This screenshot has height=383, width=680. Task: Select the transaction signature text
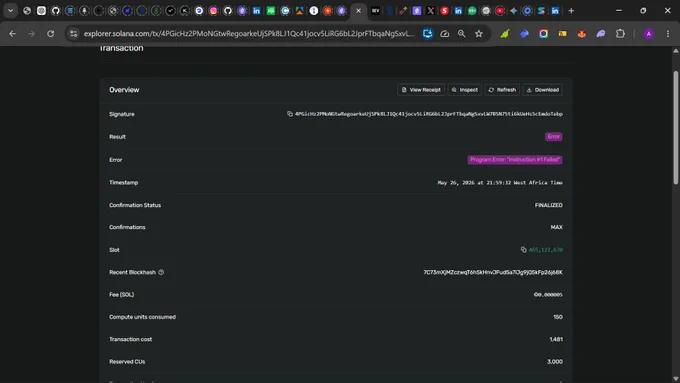click(428, 114)
